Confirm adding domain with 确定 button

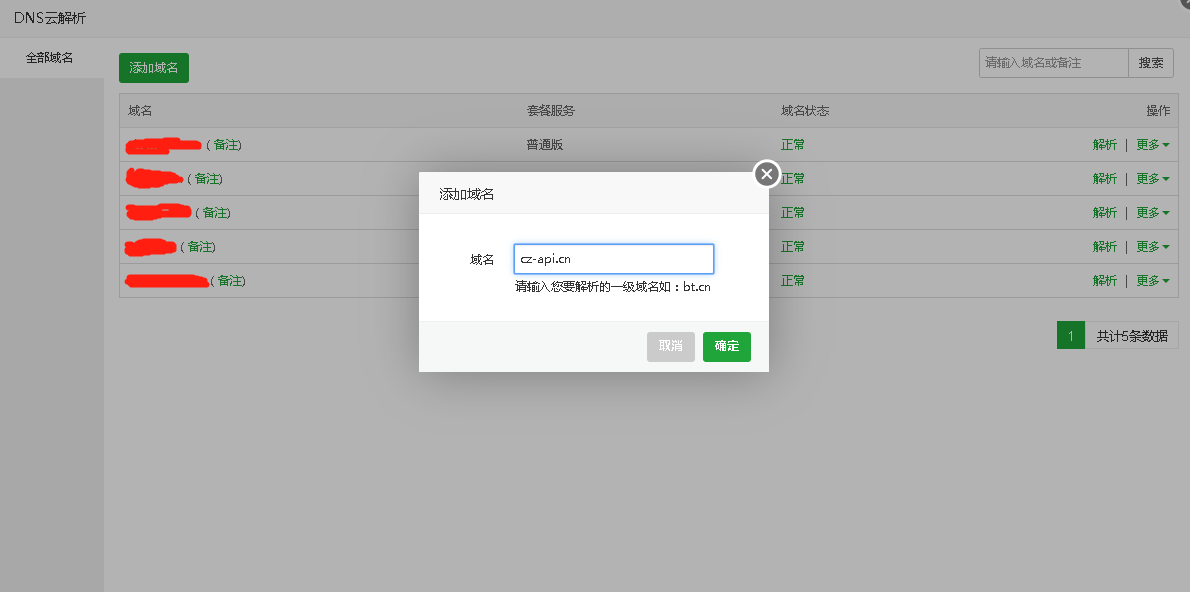726,346
